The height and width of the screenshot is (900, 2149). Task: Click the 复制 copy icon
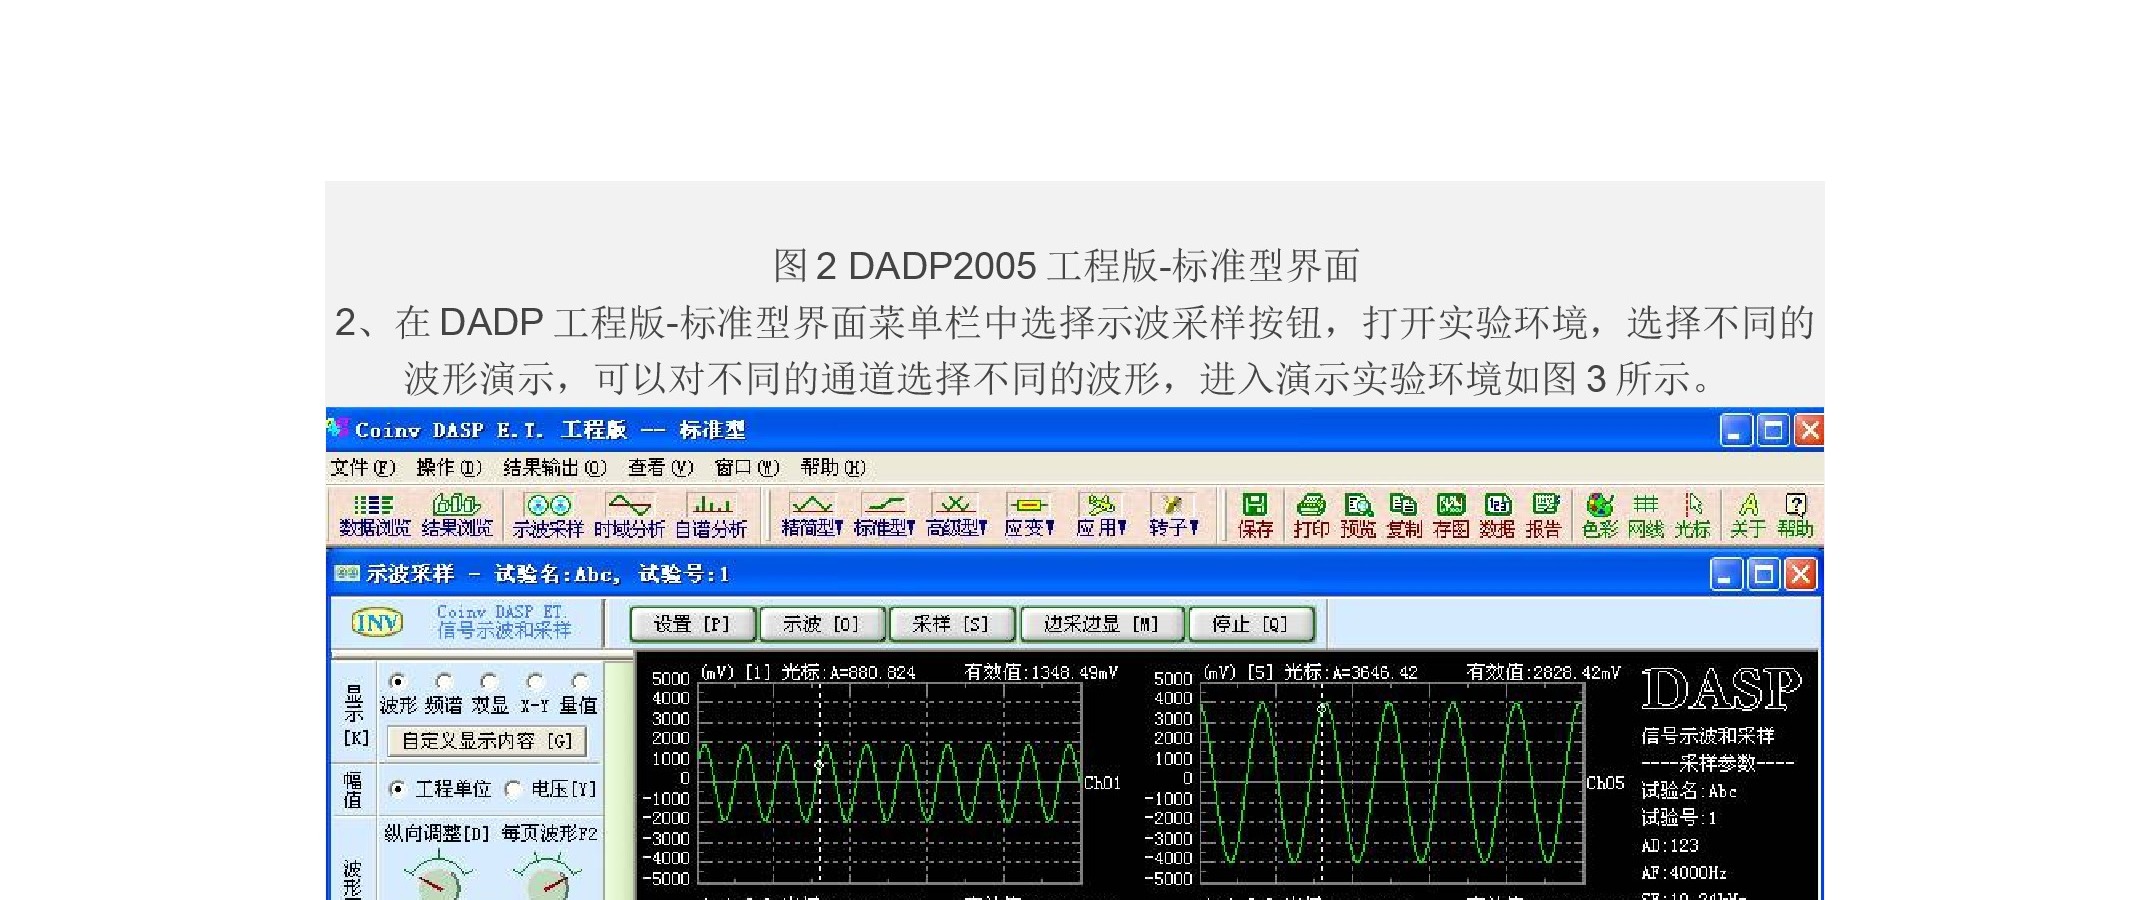click(x=1404, y=516)
